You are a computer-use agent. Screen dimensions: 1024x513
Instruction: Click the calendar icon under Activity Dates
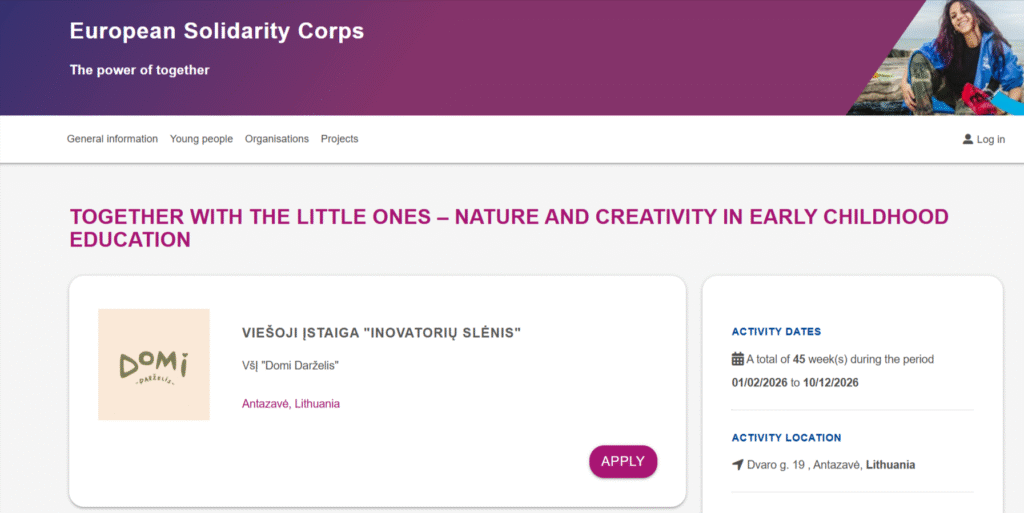point(738,359)
